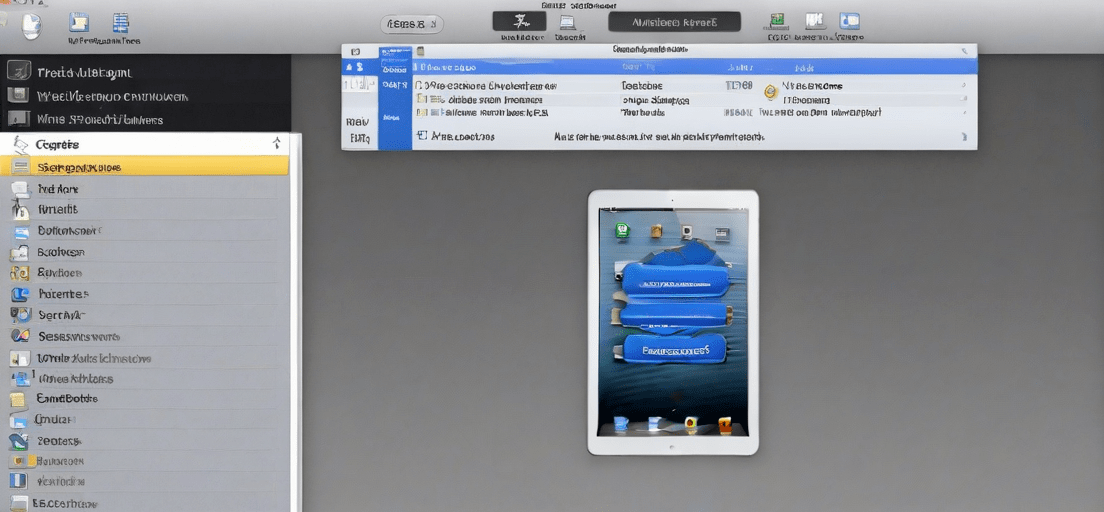Click the laptop icon in center toolbar
The height and width of the screenshot is (512, 1104).
click(565, 22)
